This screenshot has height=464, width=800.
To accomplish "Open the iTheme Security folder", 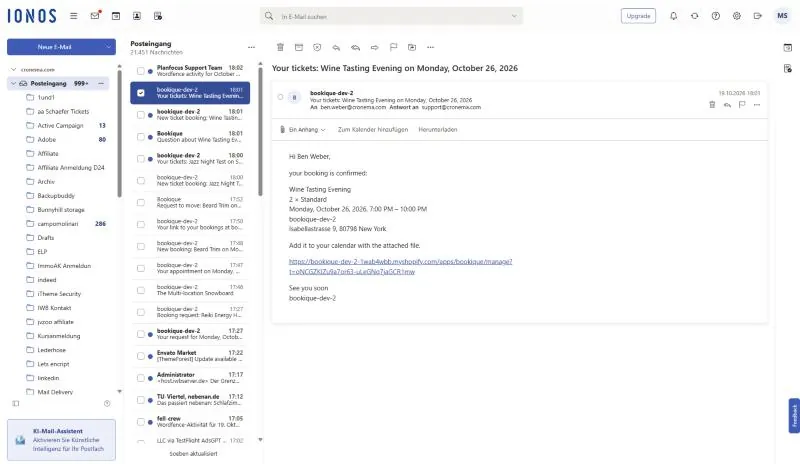I will pyautogui.click(x=58, y=294).
